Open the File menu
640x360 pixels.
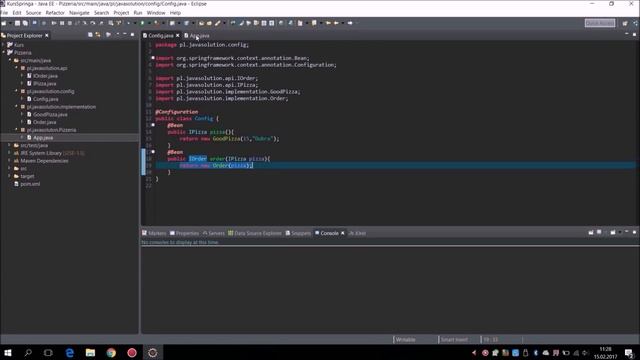point(4,13)
